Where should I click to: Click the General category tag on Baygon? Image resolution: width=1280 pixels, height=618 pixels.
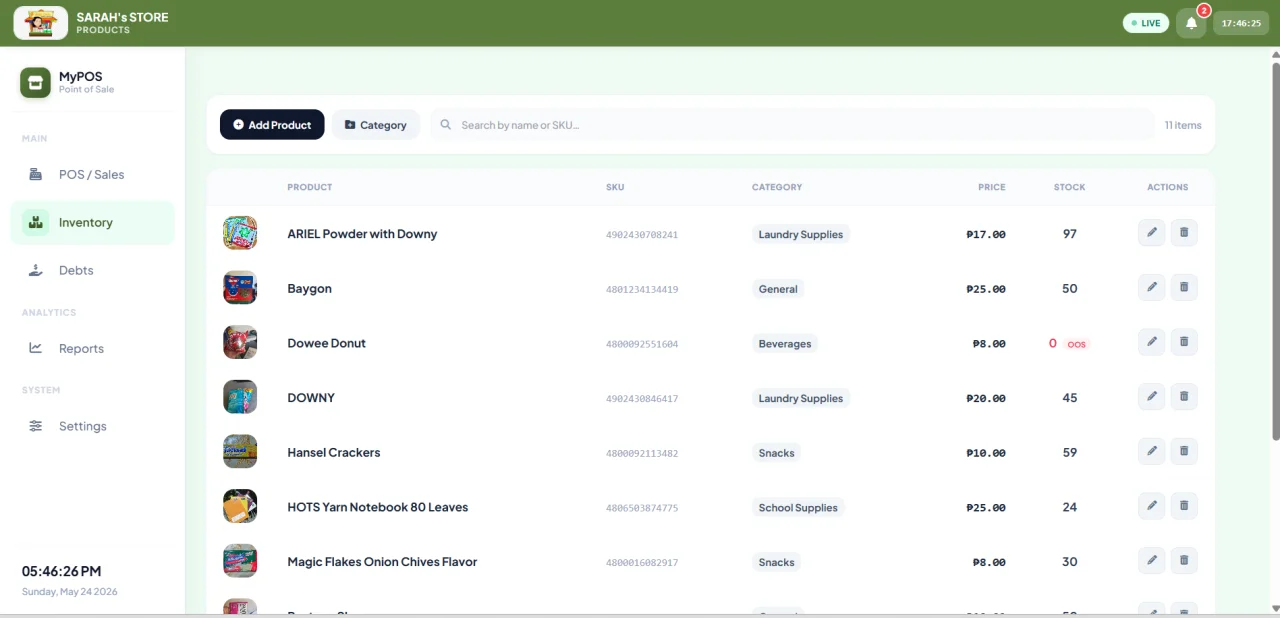[778, 289]
